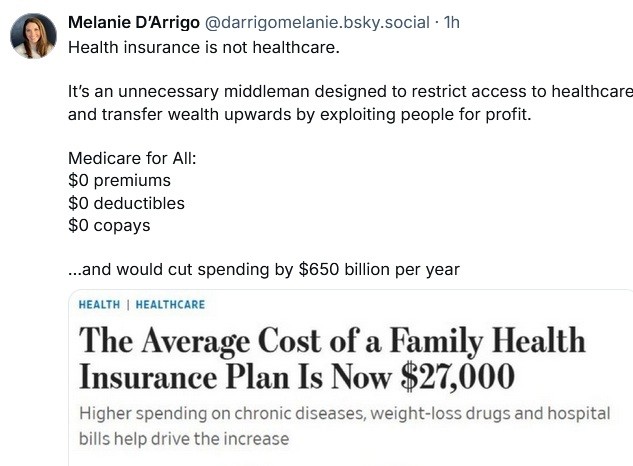Click the "$0 premiums" line
Image resolution: width=633 pixels, height=466 pixels.
[119, 180]
